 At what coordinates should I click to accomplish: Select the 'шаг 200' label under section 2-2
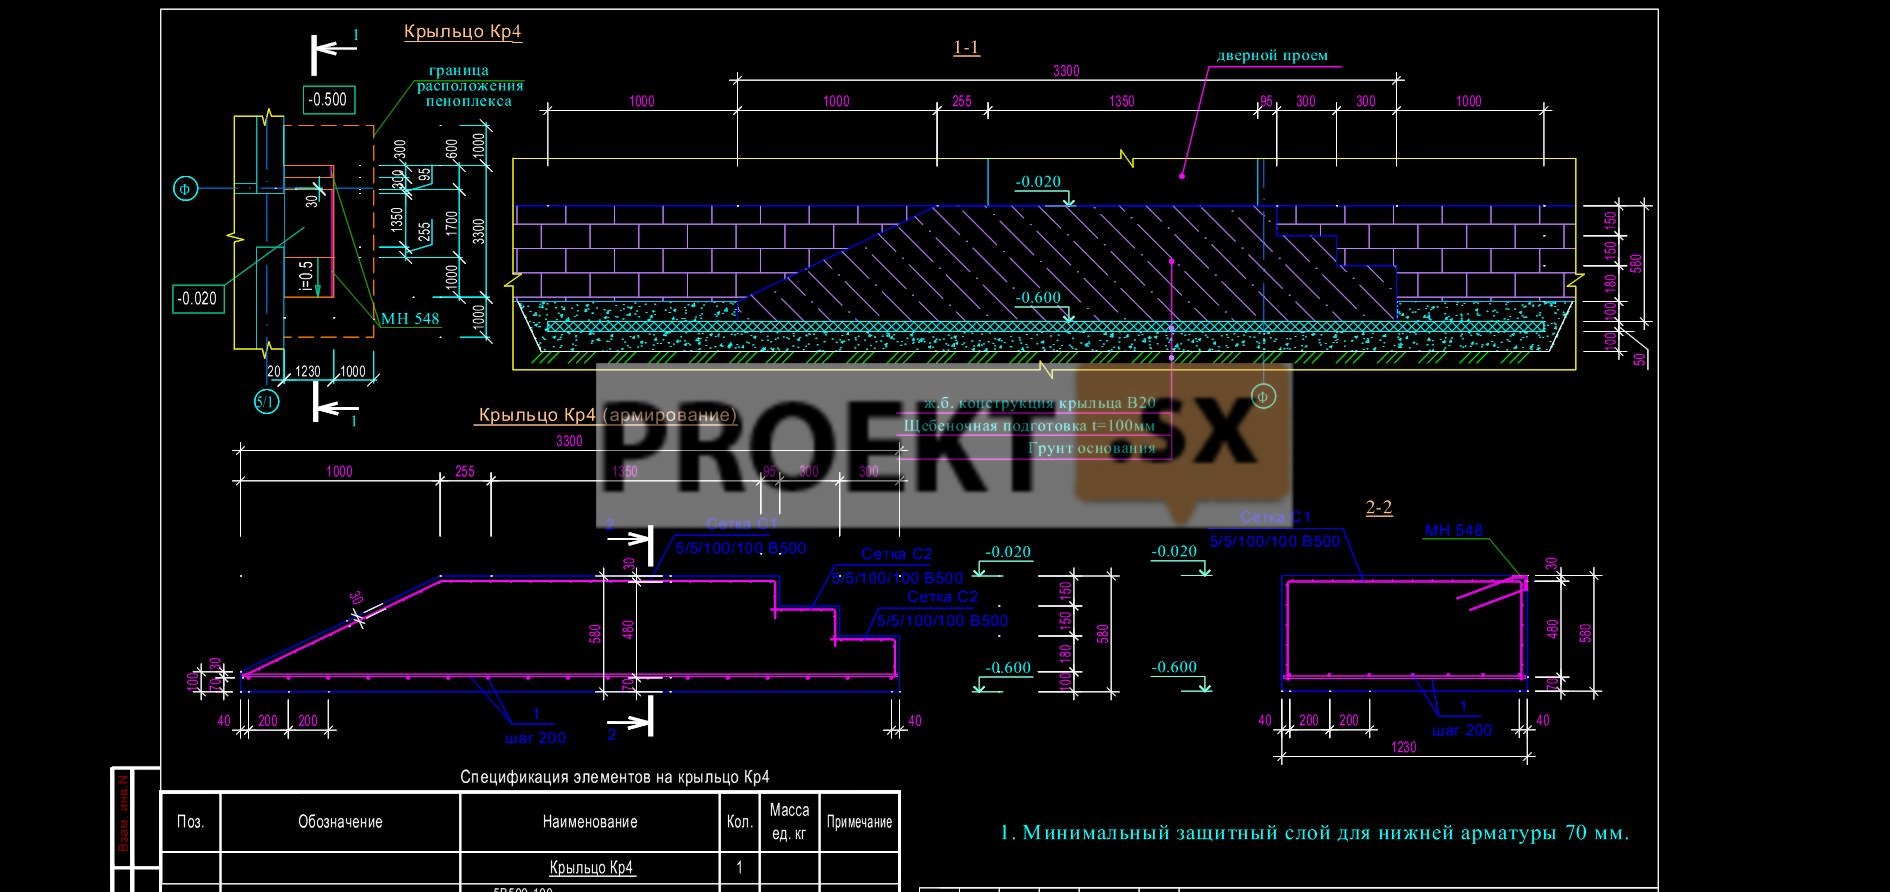pyautogui.click(x=1461, y=731)
